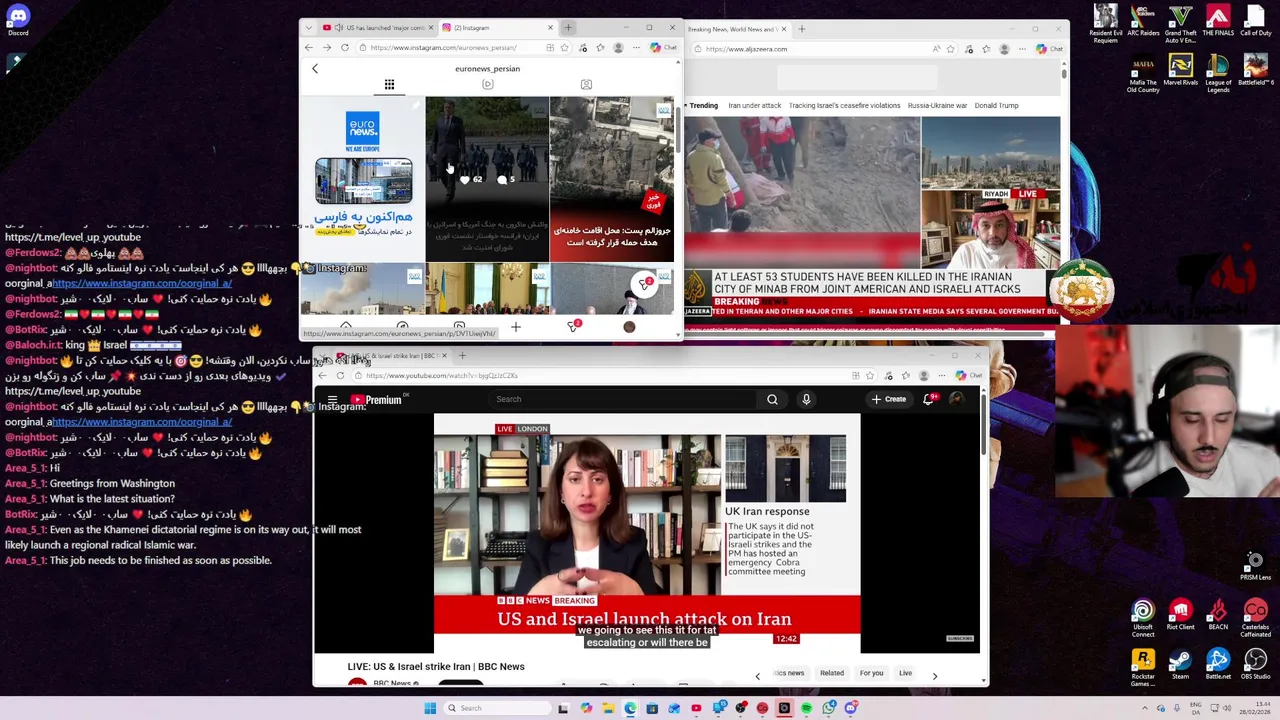
Task: Open YouTube account avatar menu
Action: [x=957, y=399]
